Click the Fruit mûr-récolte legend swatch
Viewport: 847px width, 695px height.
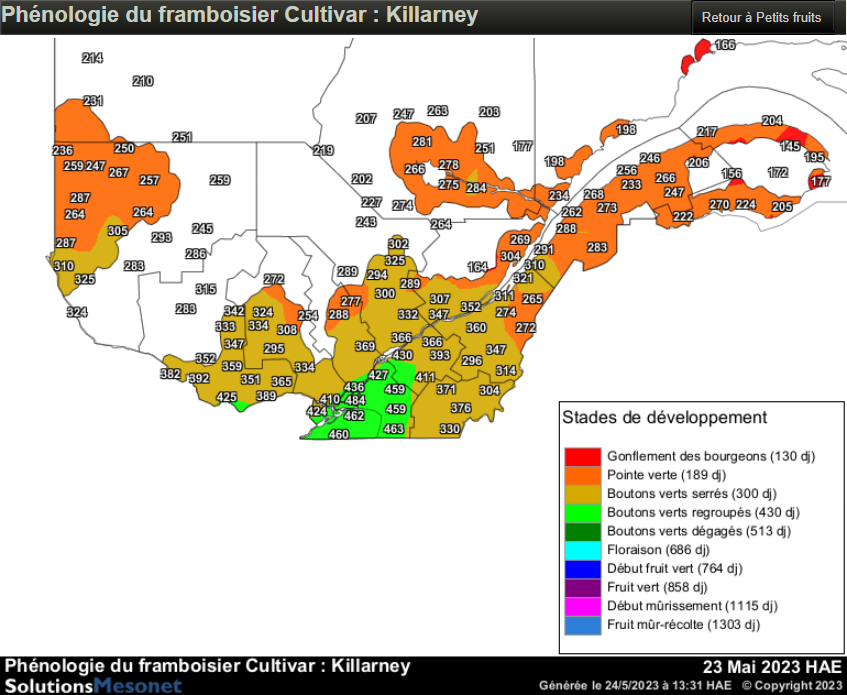[x=582, y=625]
